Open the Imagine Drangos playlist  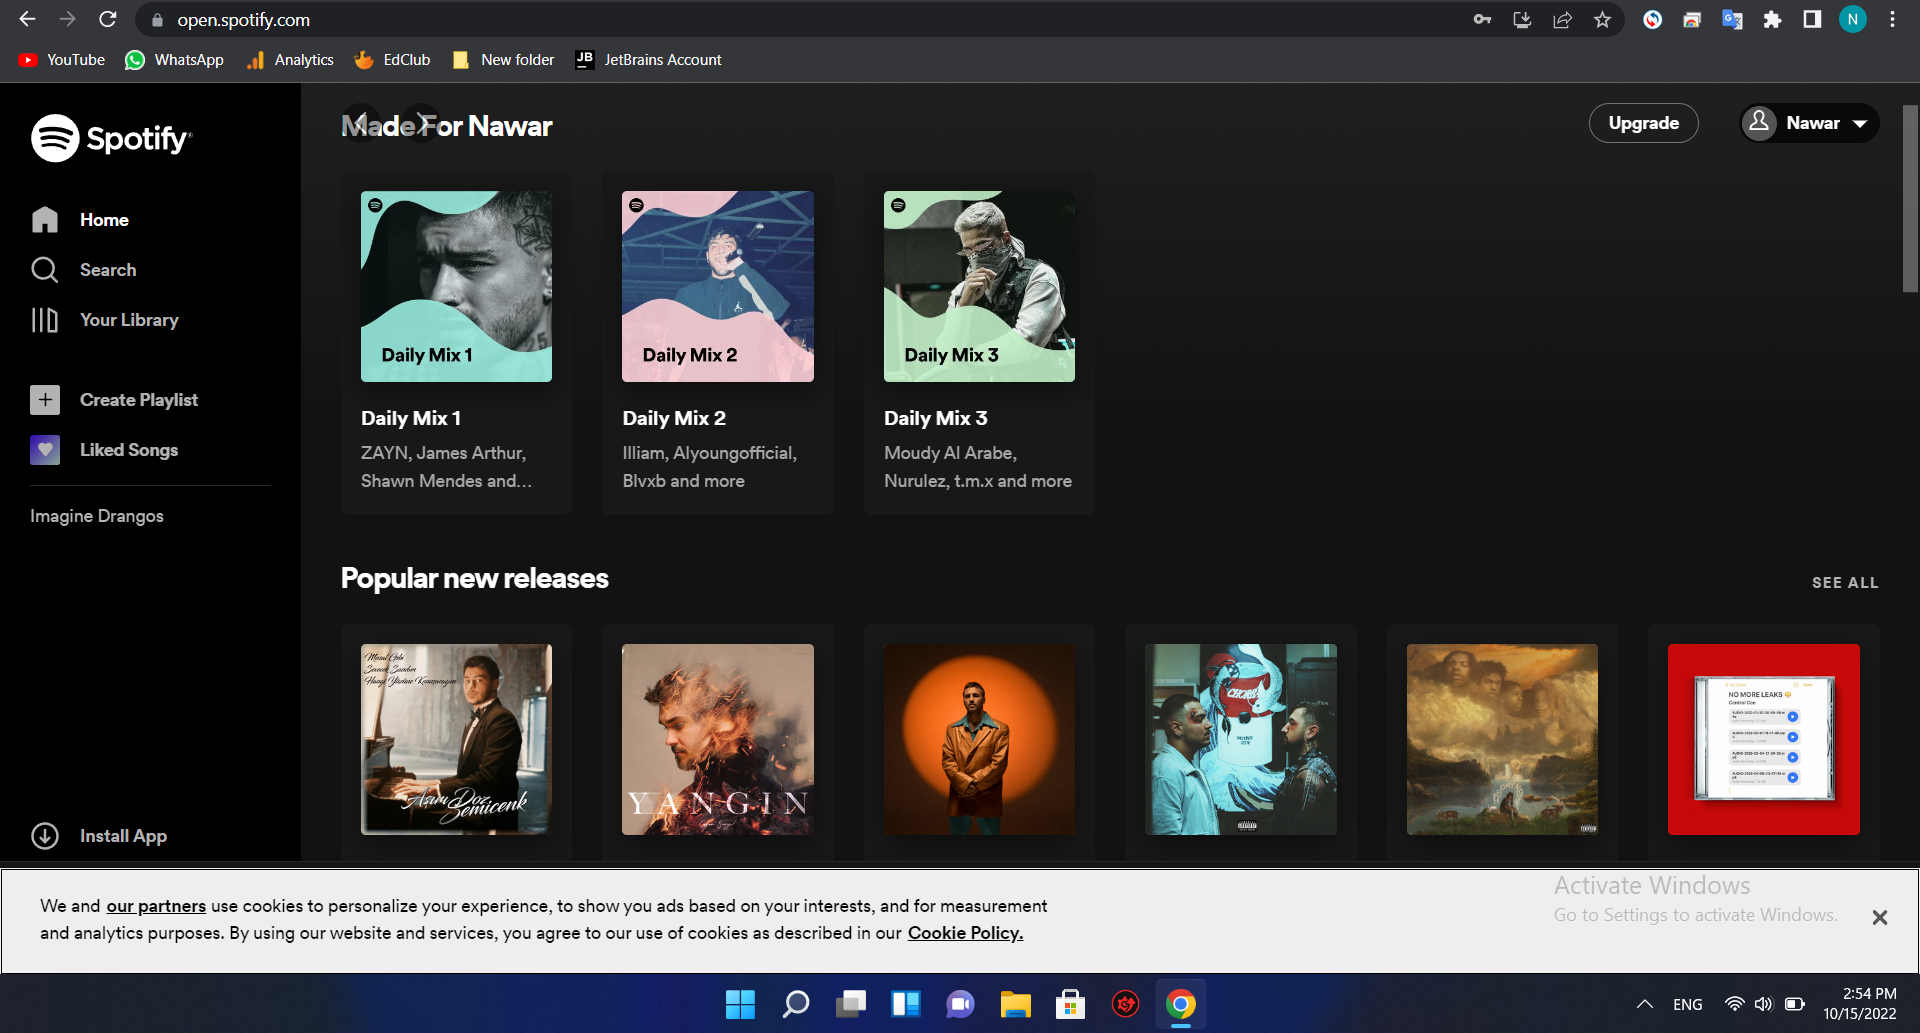[97, 516]
